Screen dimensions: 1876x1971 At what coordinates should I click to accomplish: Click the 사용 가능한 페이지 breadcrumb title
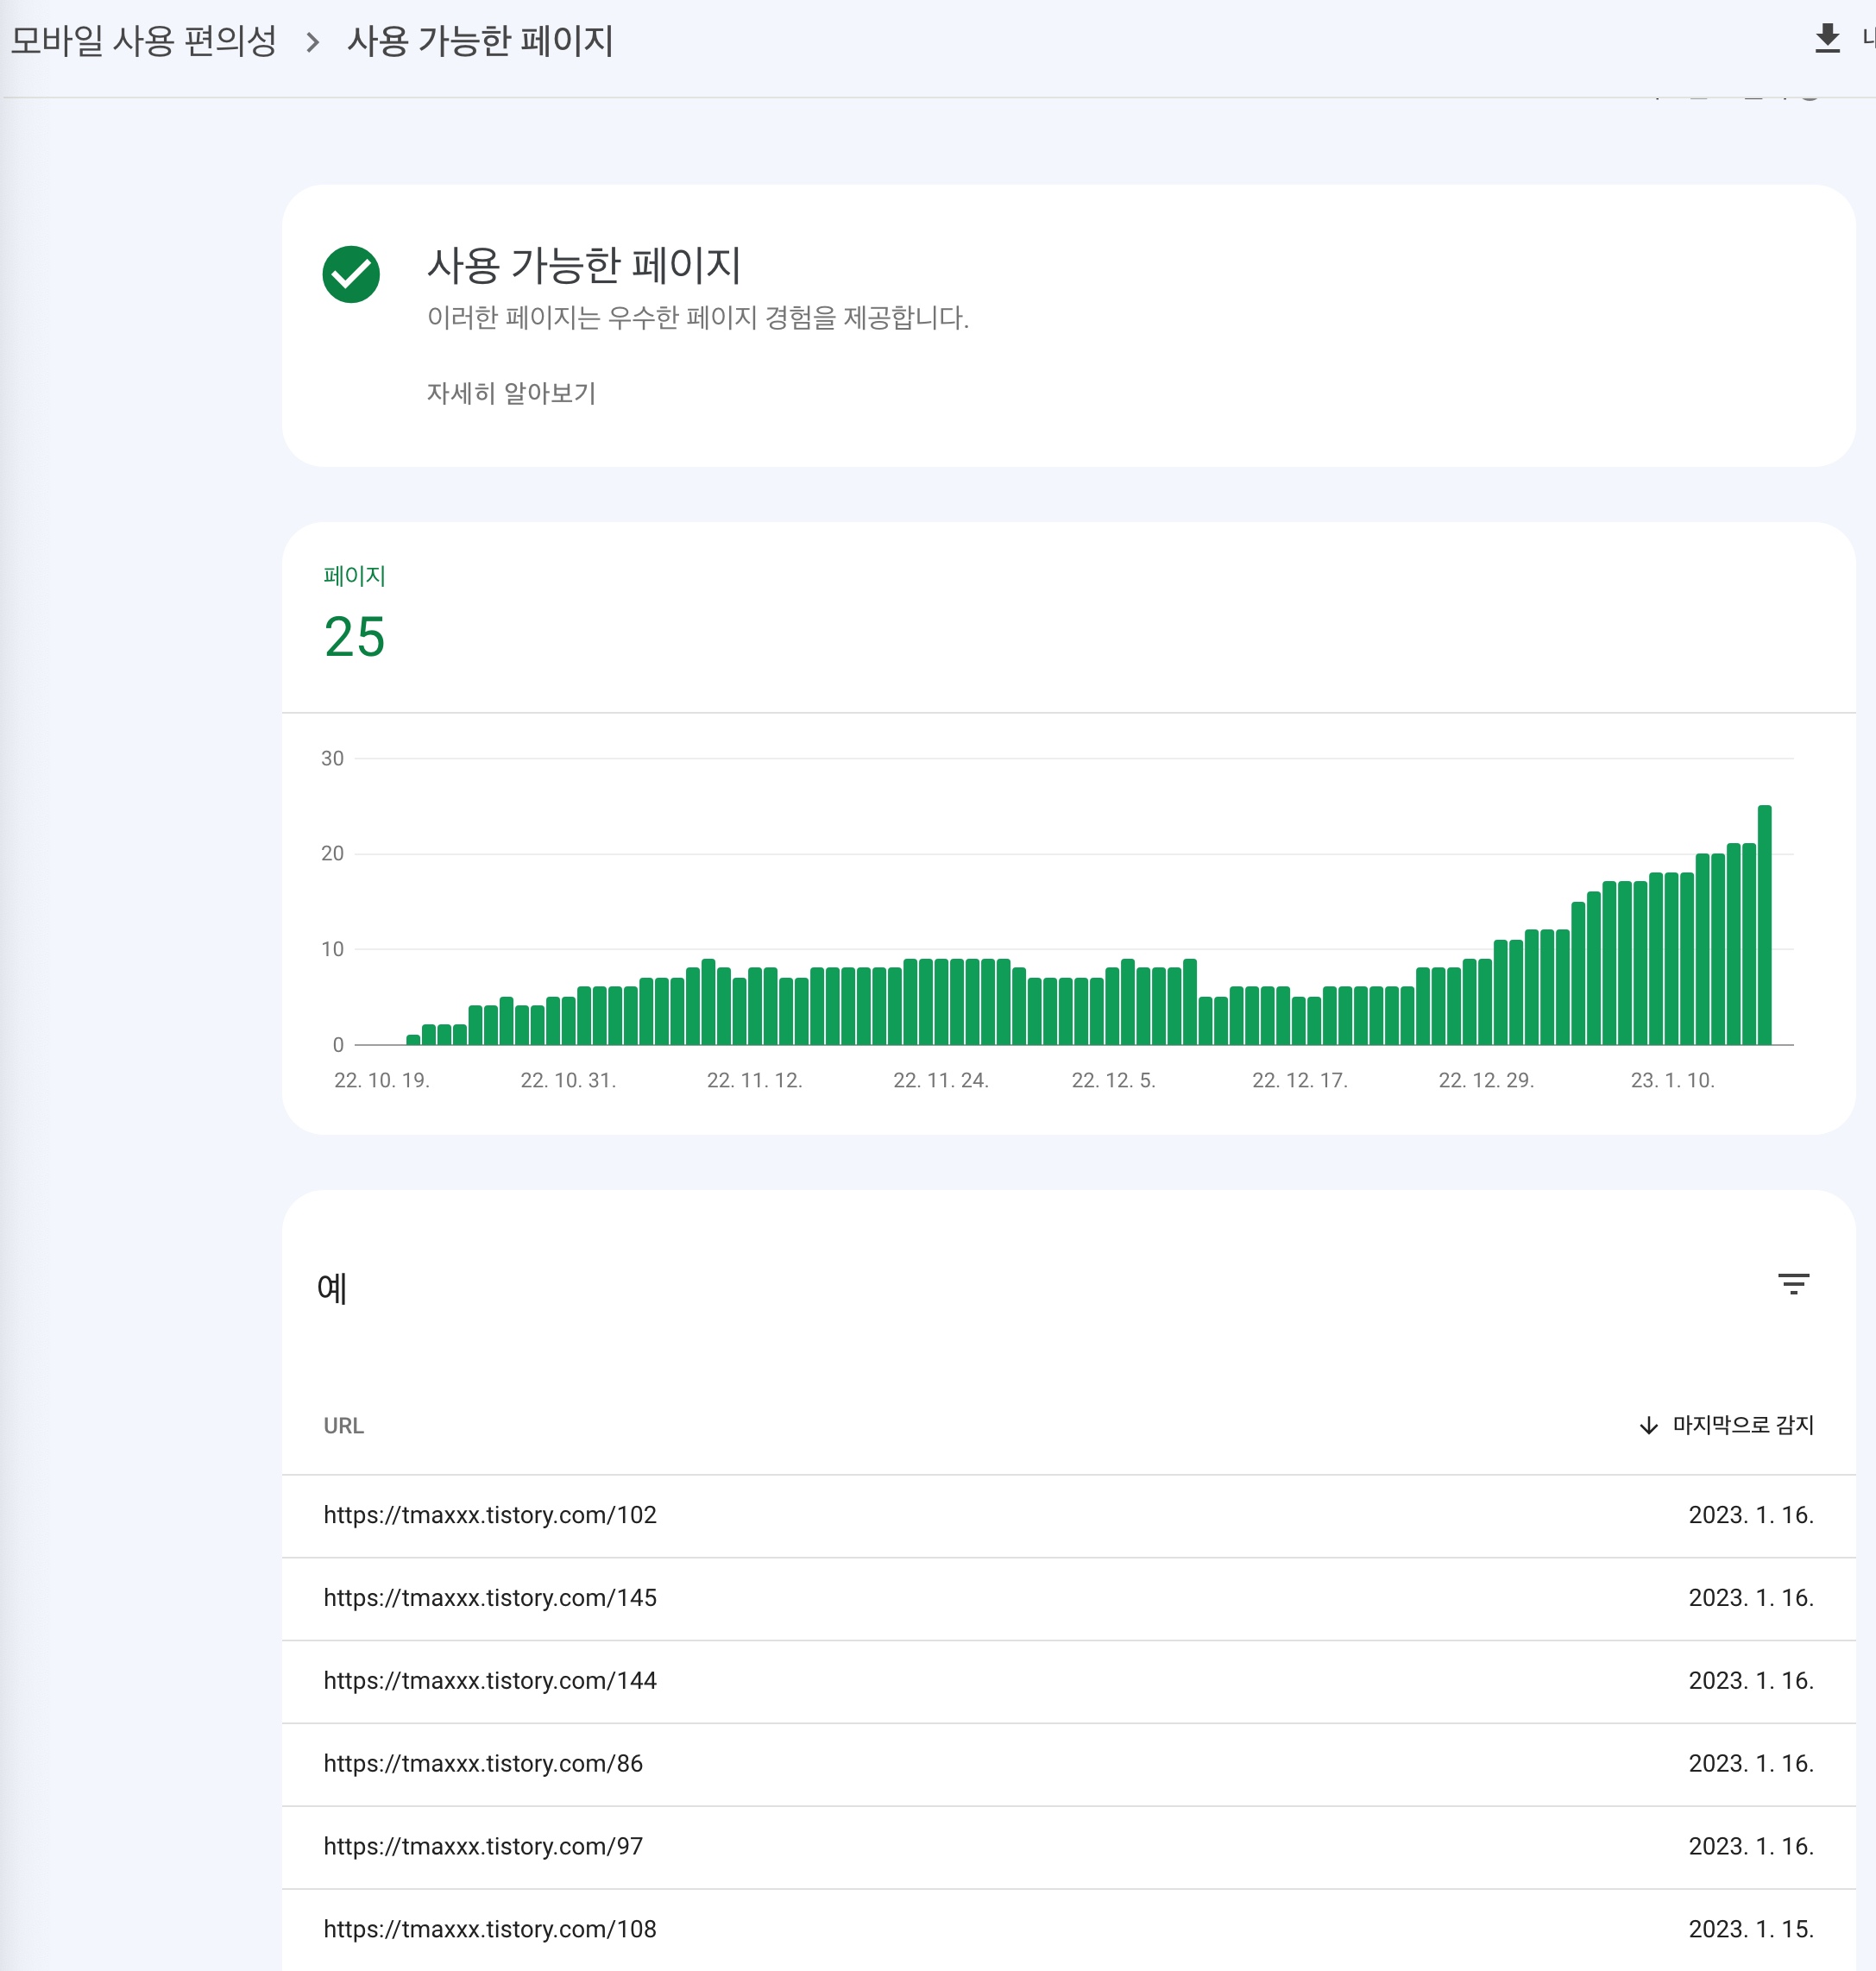pyautogui.click(x=480, y=41)
